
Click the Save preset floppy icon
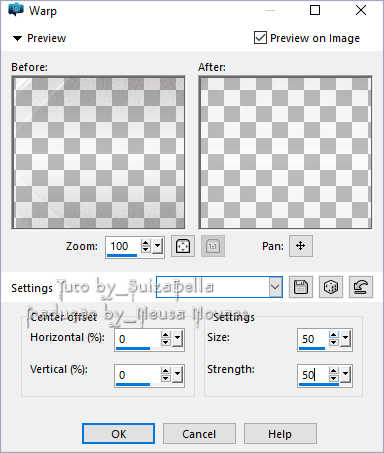[301, 287]
